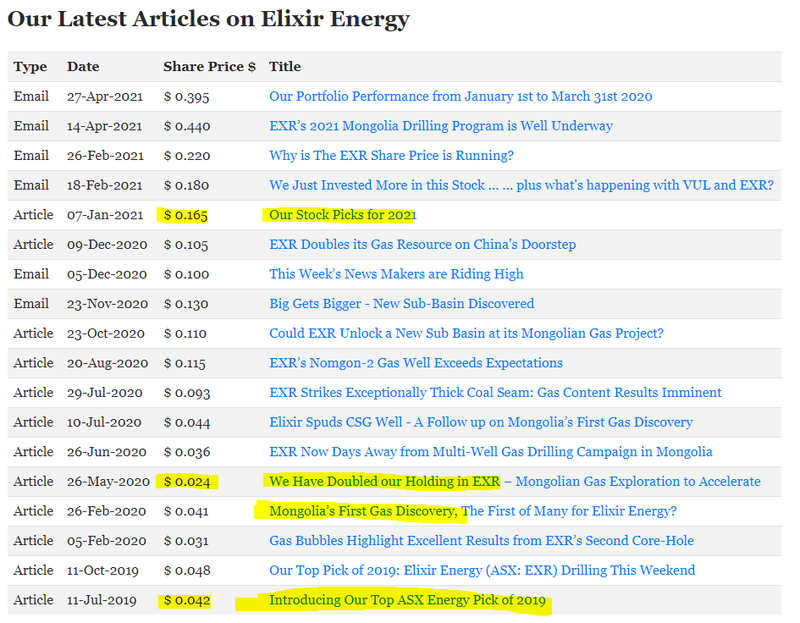Screen dimensions: 800x623
Task: Click the share price '$ 0.036'
Action: tap(187, 452)
